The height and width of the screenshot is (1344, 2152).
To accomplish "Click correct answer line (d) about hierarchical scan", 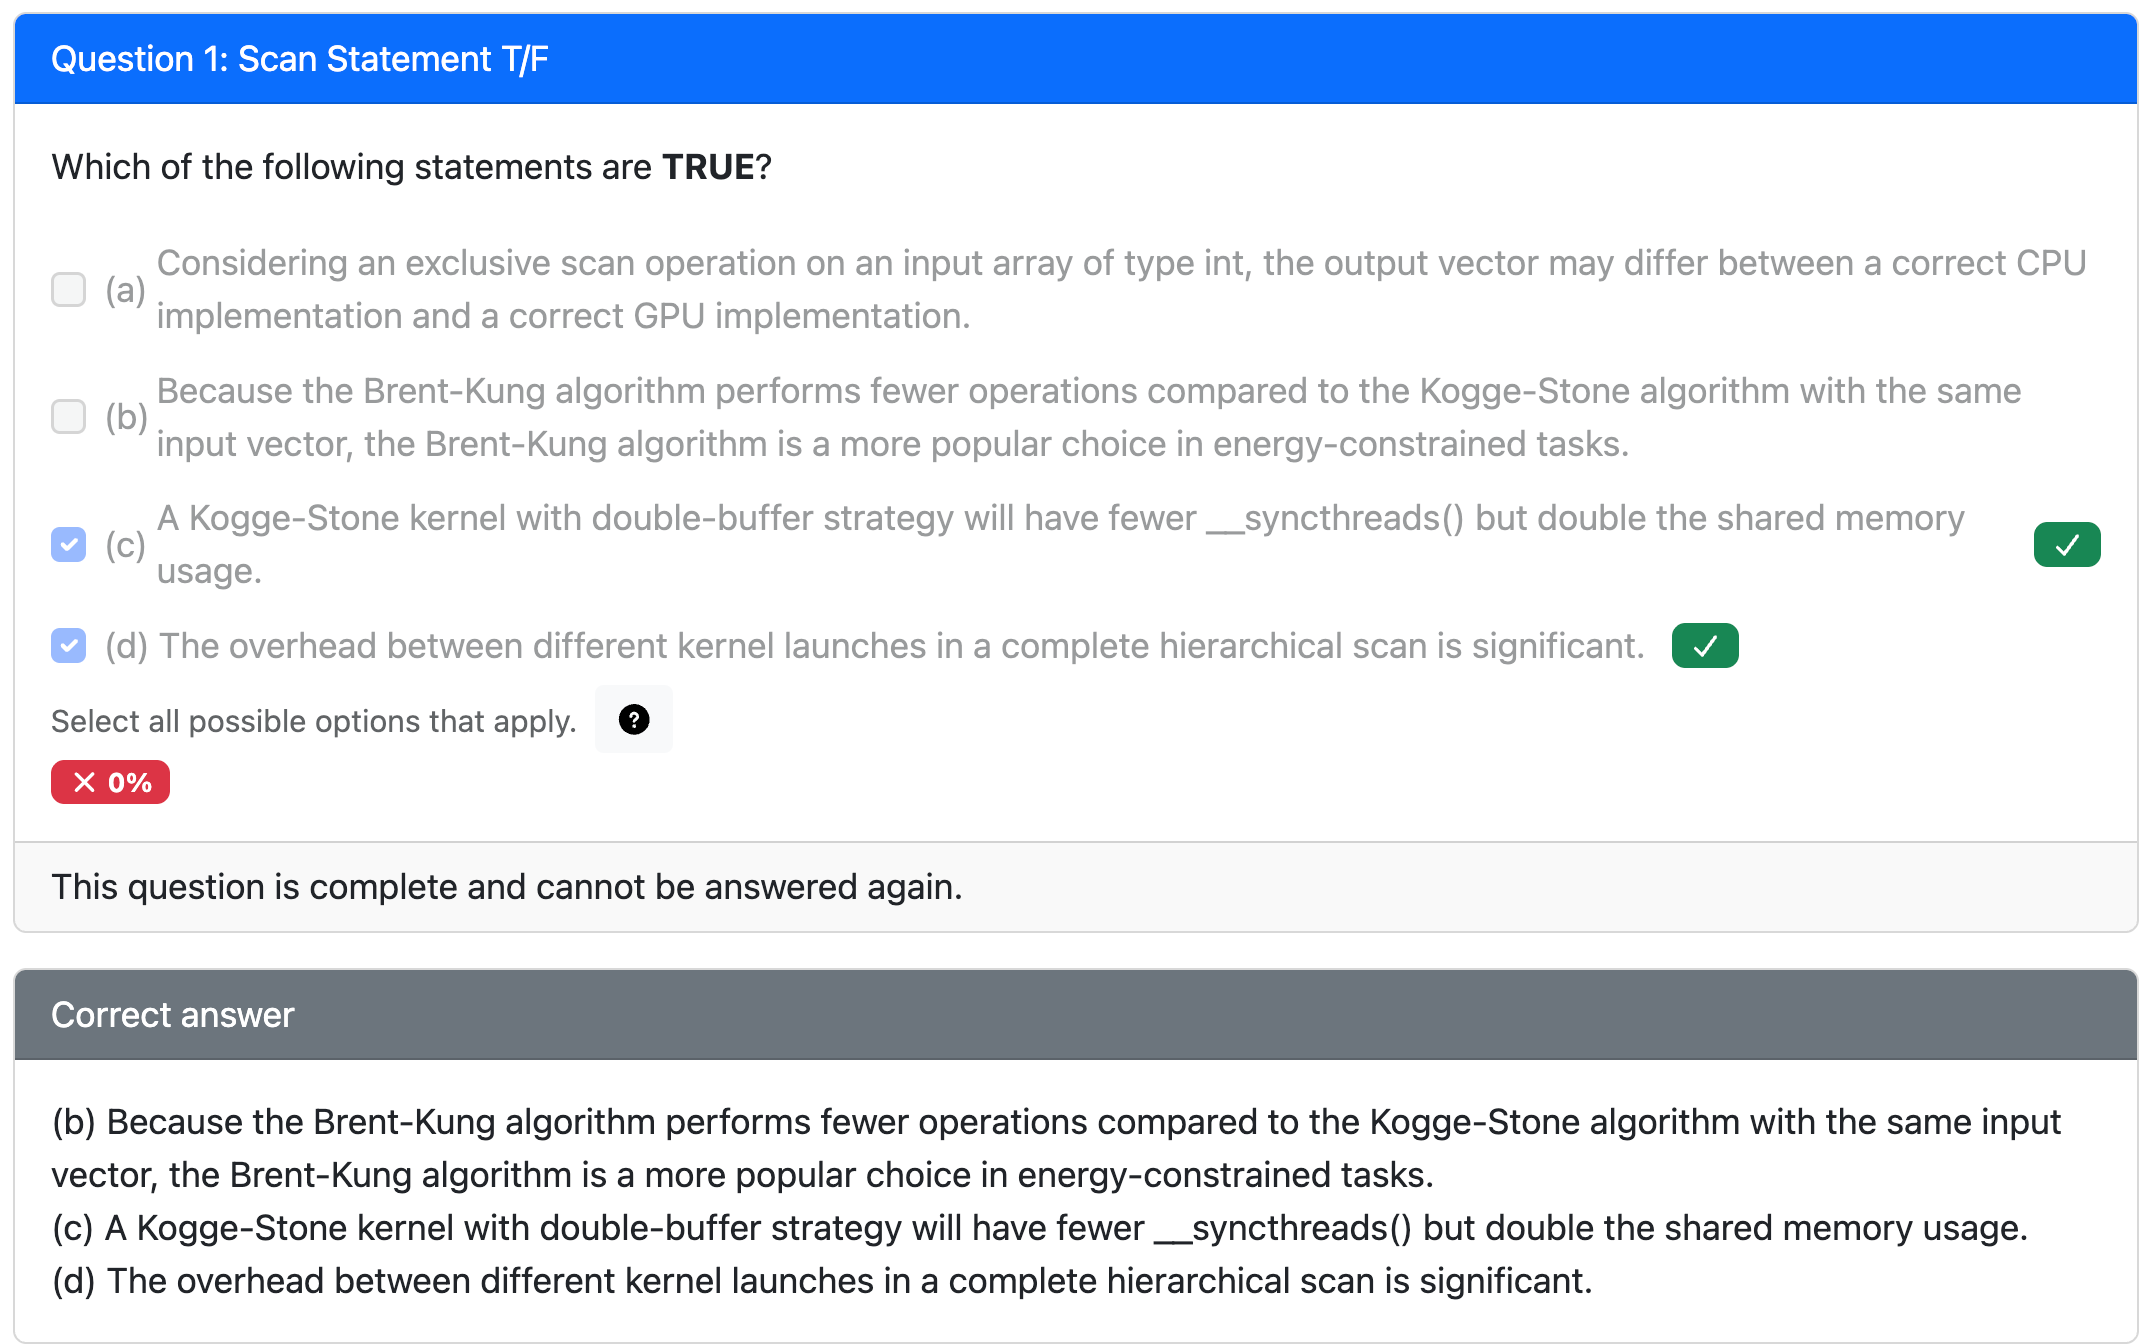I will coord(822,1281).
